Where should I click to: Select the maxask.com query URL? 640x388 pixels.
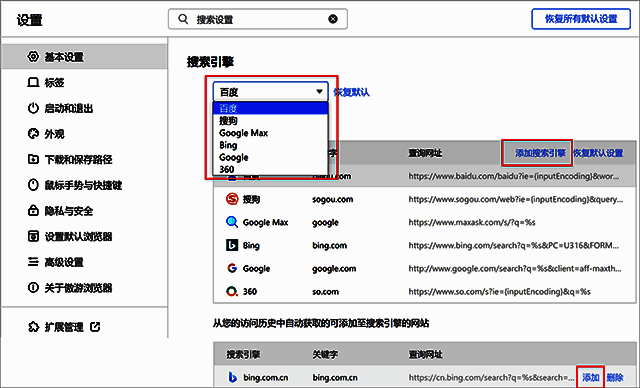472,222
